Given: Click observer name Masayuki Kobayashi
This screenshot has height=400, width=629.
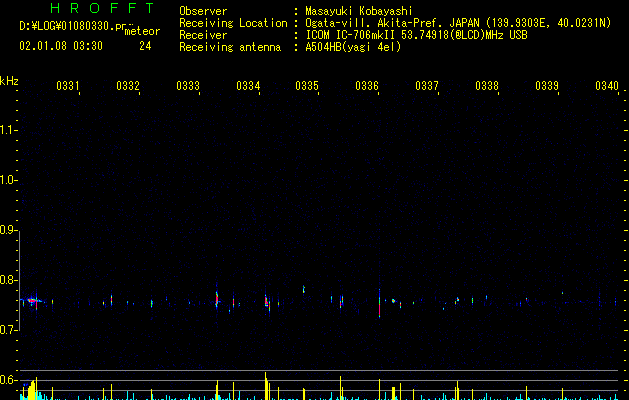Looking at the screenshot, I should coord(359,11).
